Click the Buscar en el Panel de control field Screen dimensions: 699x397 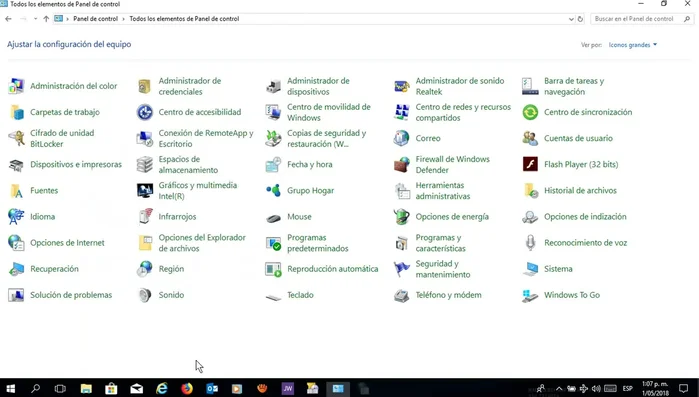[x=642, y=19]
